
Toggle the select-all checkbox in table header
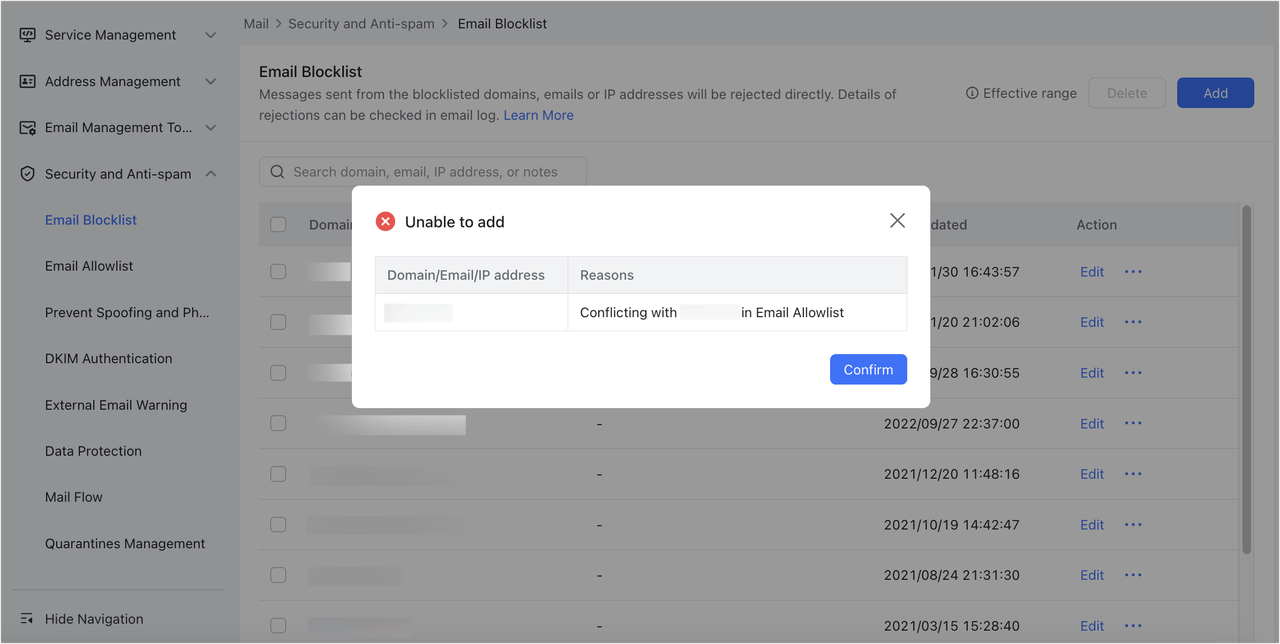277,224
